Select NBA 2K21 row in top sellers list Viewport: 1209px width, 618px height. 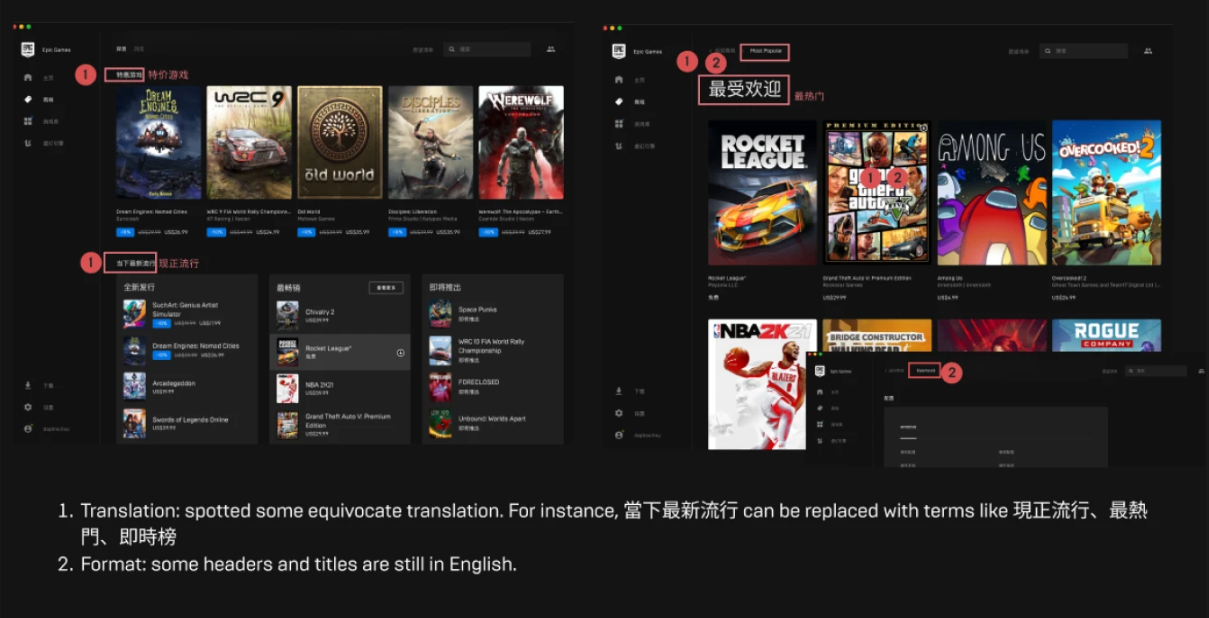pos(341,388)
